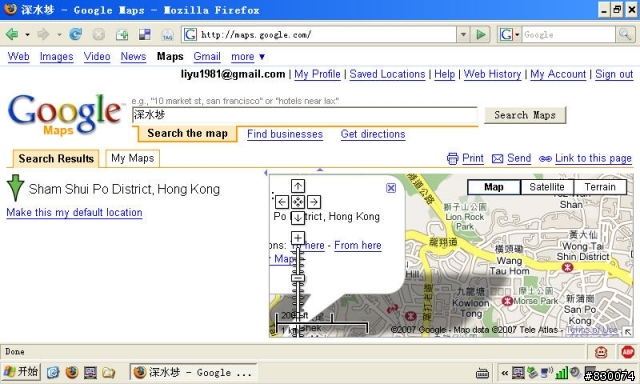Select the Search Results tab
The image size is (640, 384).
point(56,159)
